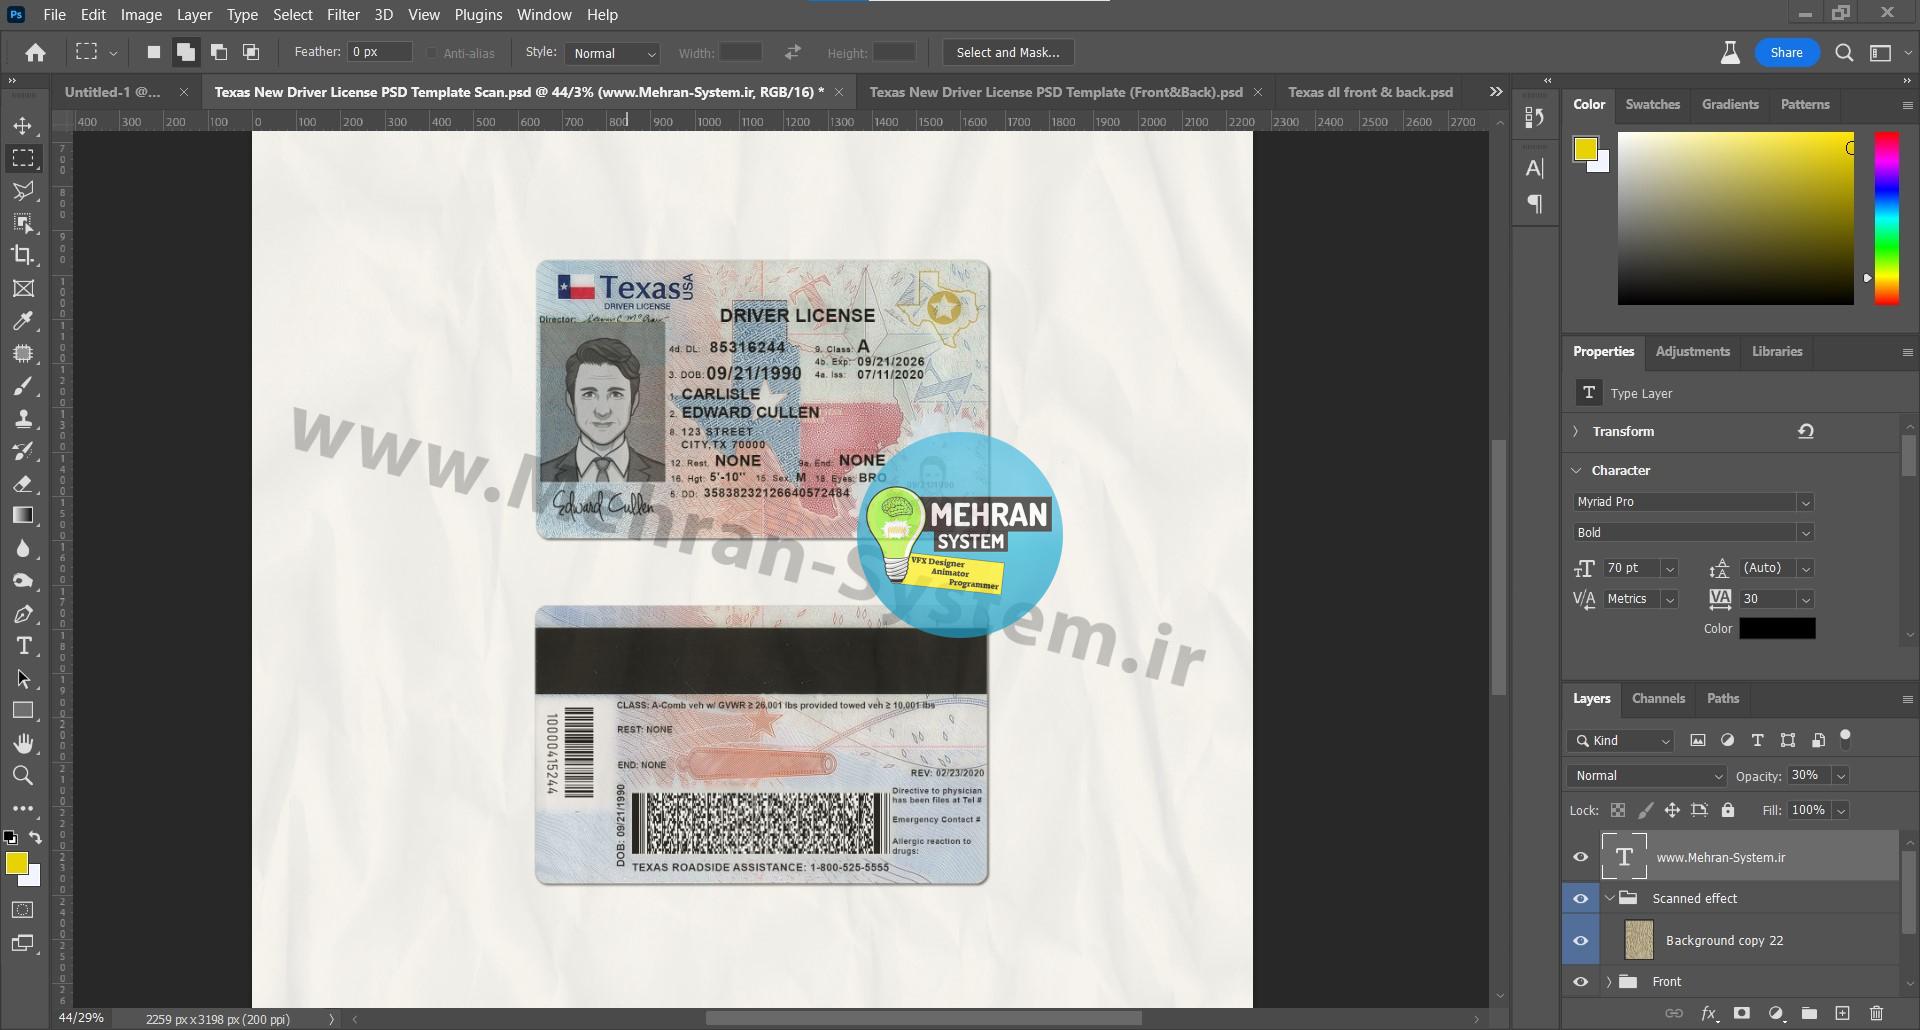Image resolution: width=1920 pixels, height=1030 pixels.
Task: Select the Eraser tool
Action: tap(23, 484)
